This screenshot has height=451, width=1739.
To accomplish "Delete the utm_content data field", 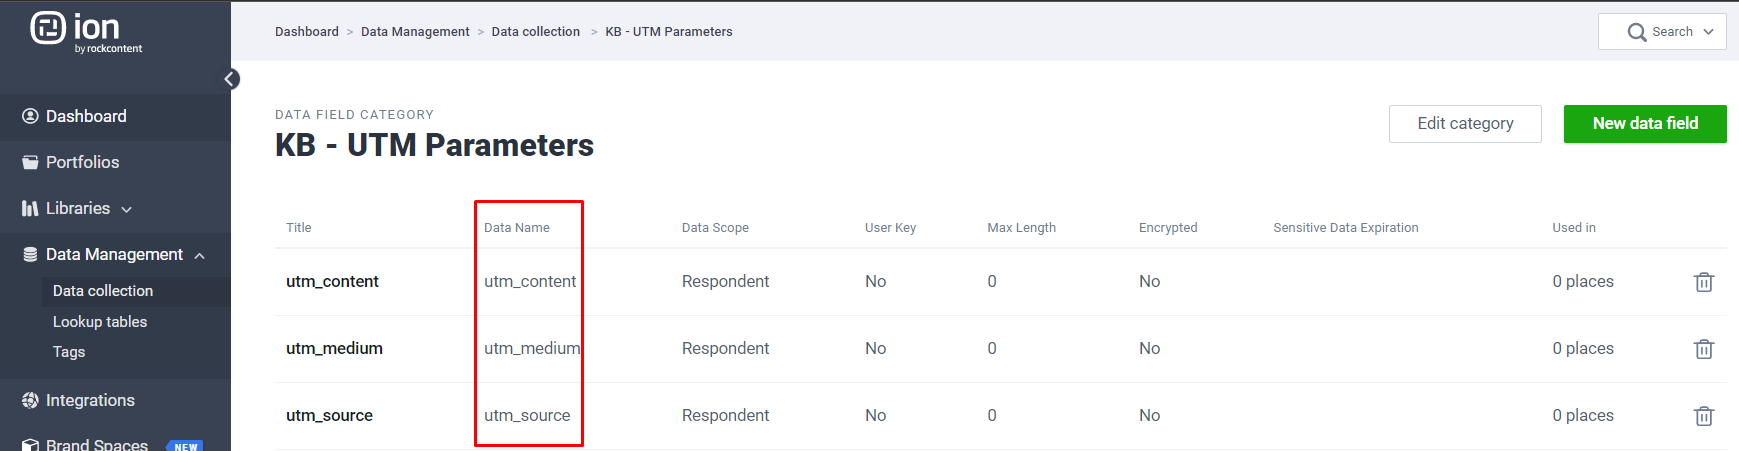I will point(1704,282).
